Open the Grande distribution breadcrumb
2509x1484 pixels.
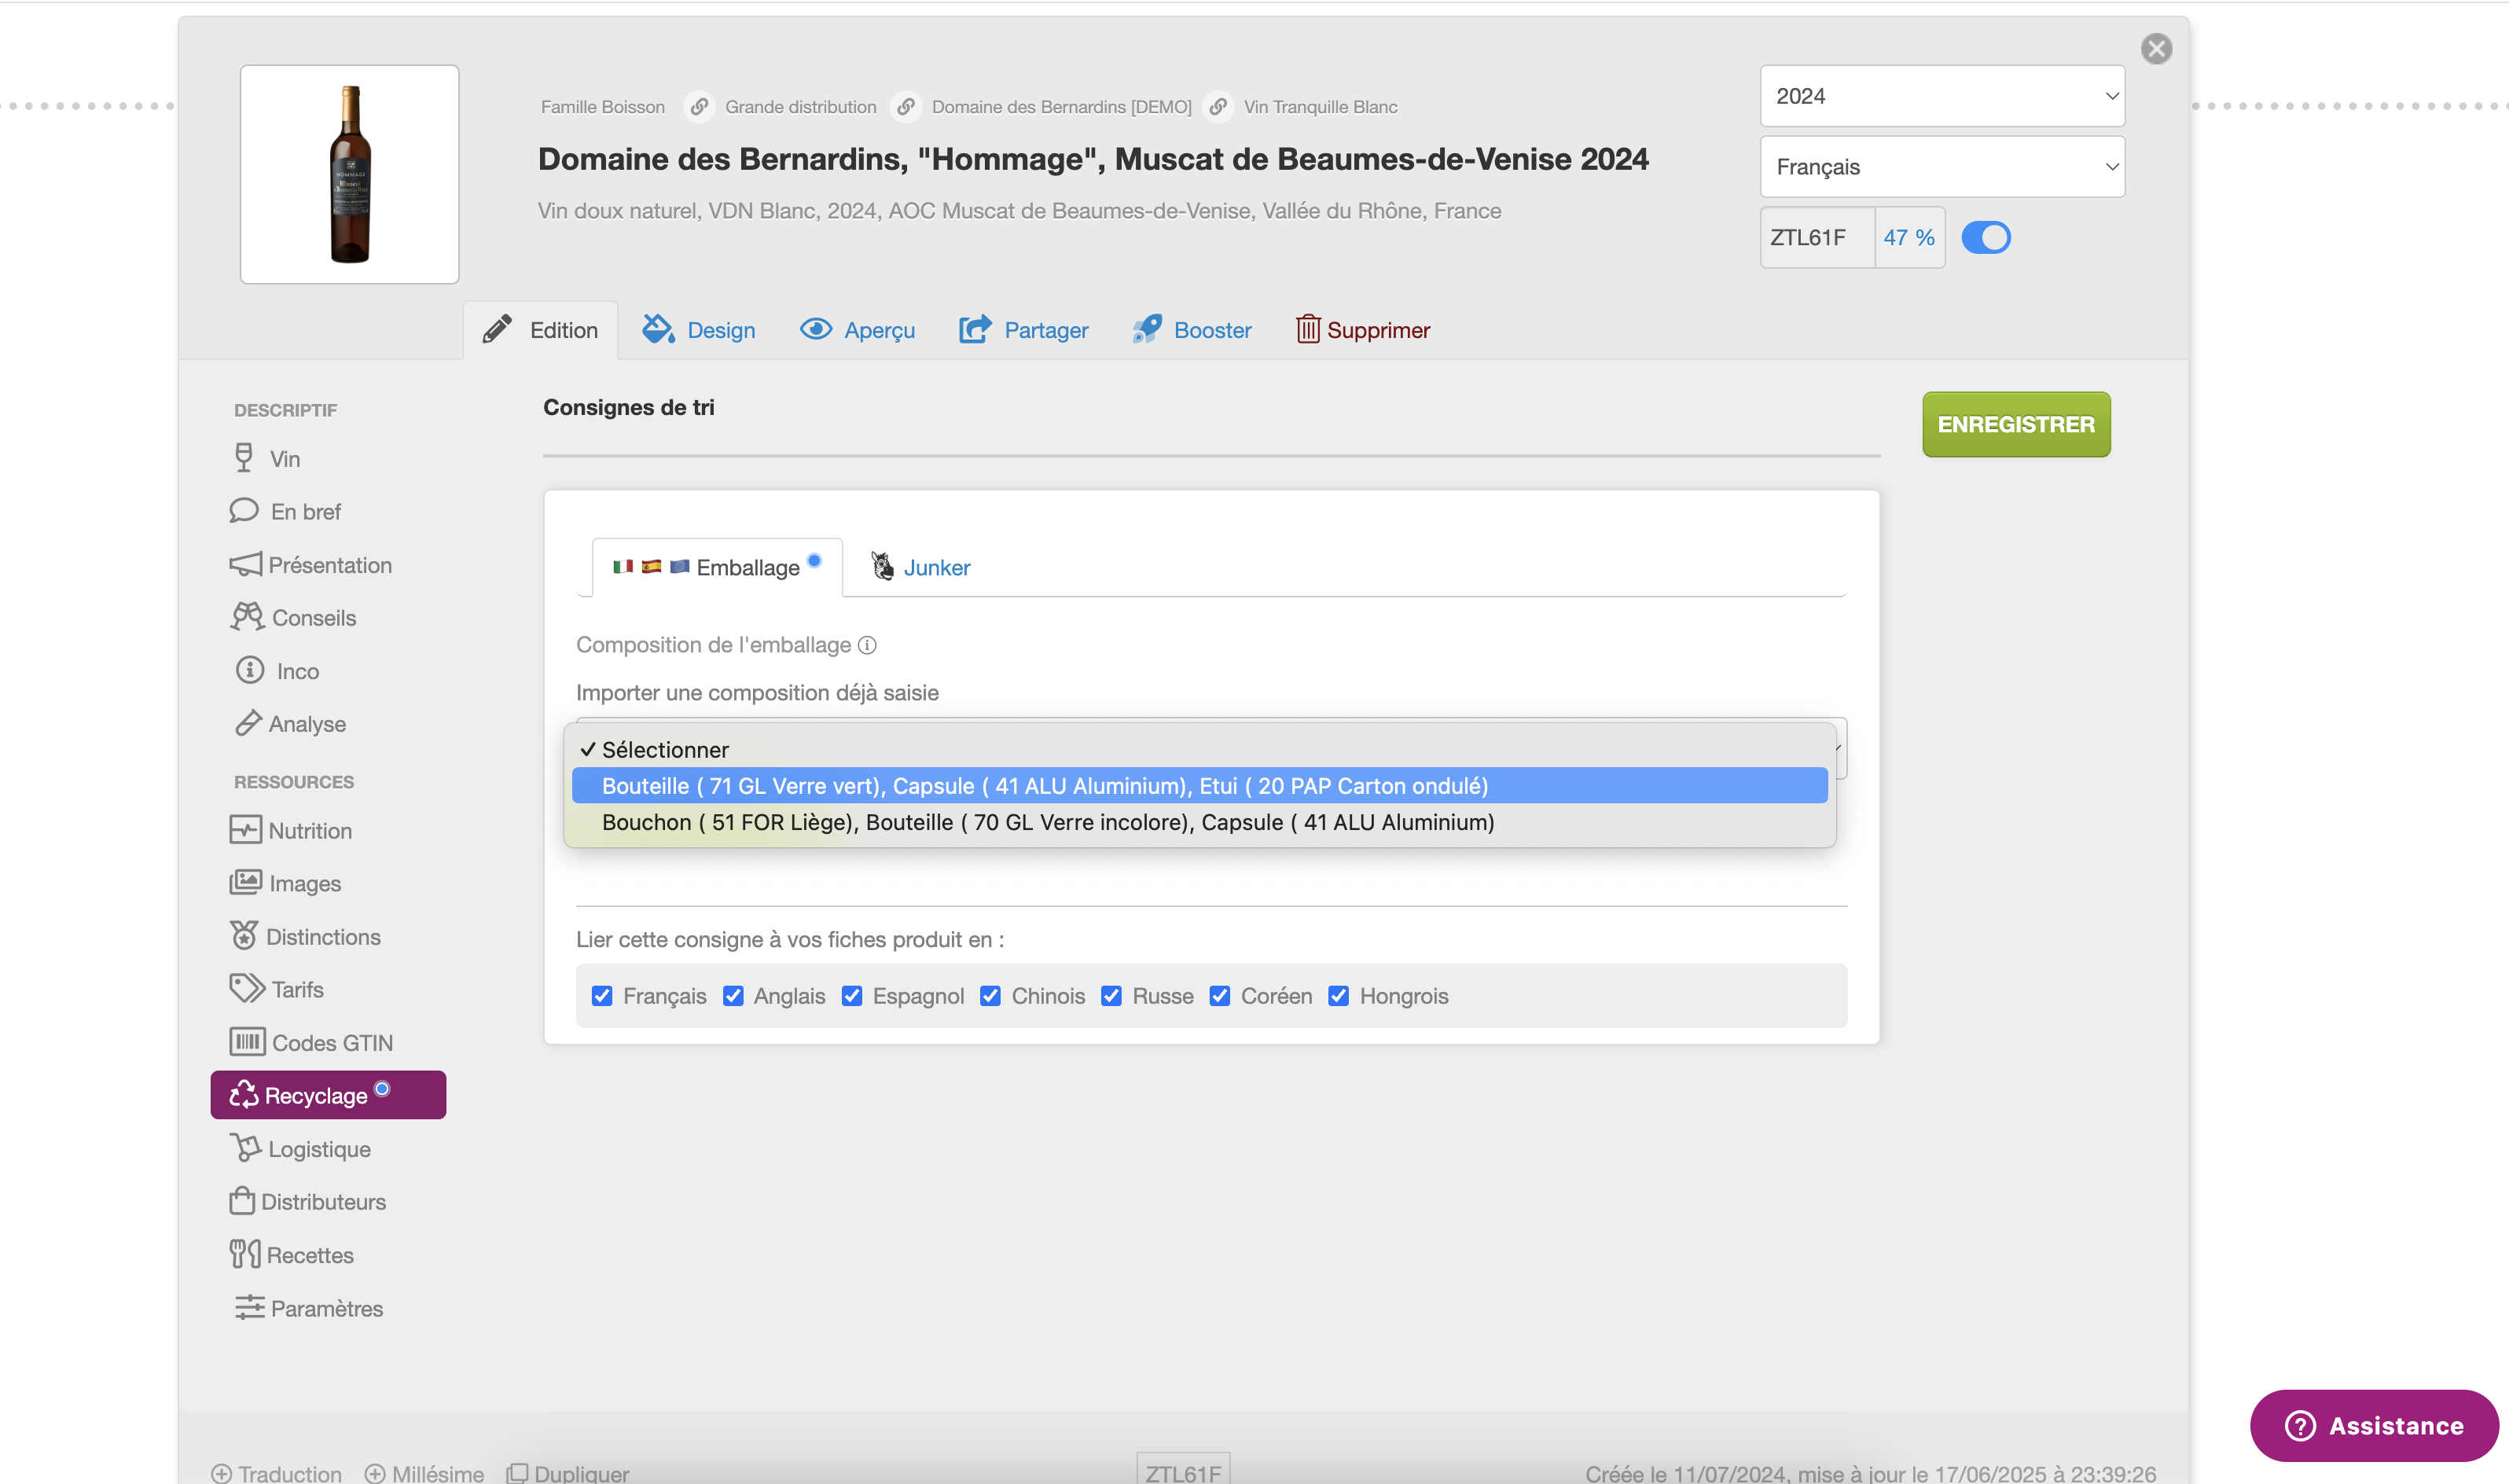click(x=800, y=106)
